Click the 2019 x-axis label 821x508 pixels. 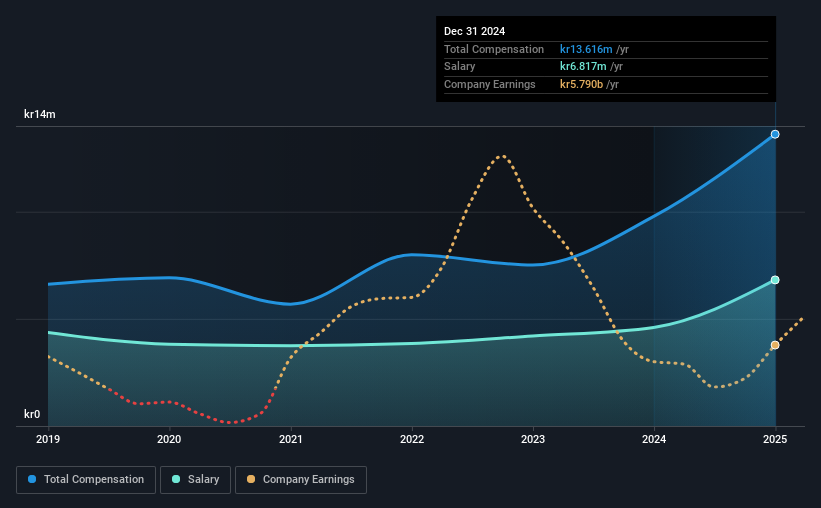coord(48,439)
